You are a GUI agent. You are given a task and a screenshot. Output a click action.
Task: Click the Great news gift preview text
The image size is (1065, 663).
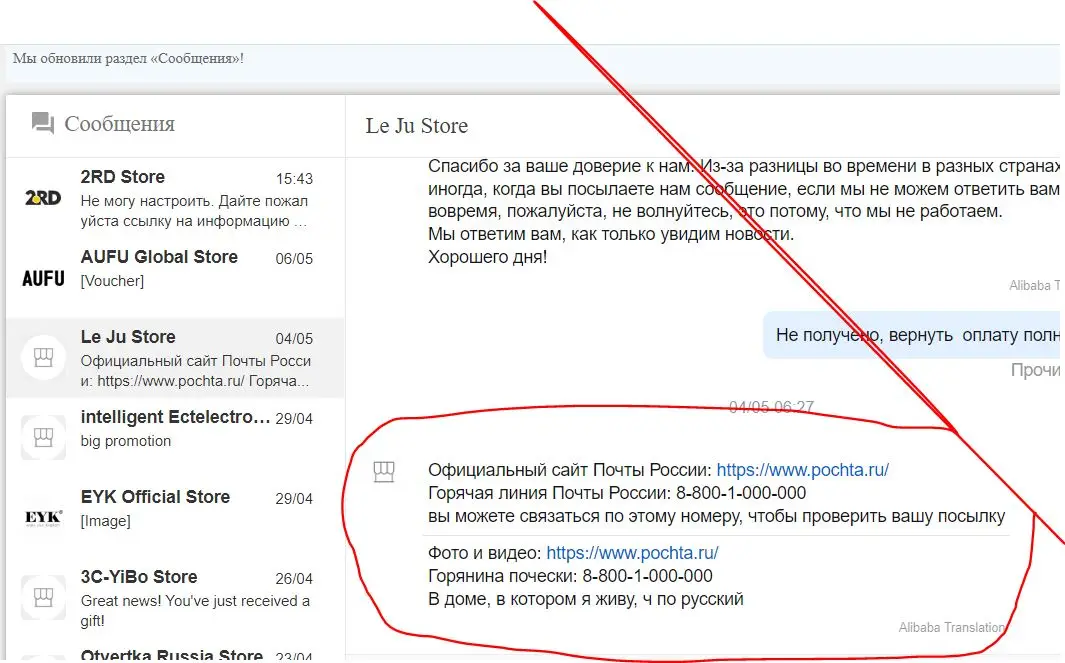pos(195,611)
